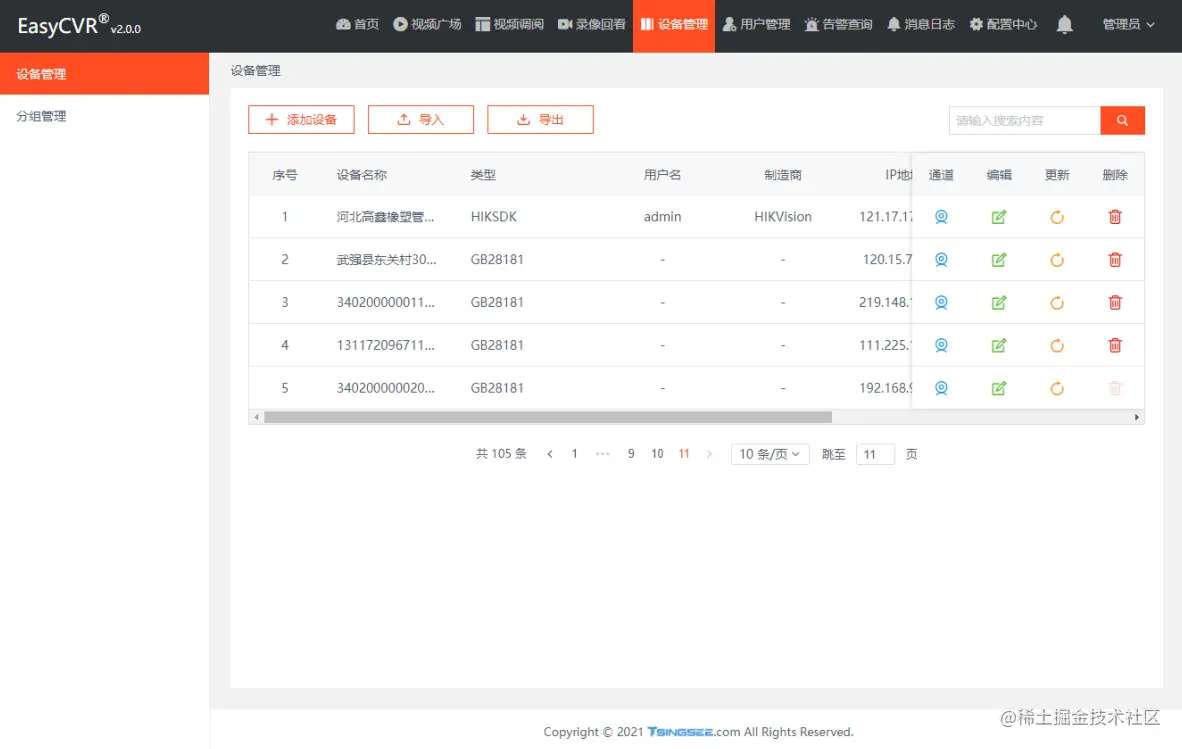Open the 视频广场 menu
The height and width of the screenshot is (749, 1182).
pos(427,25)
